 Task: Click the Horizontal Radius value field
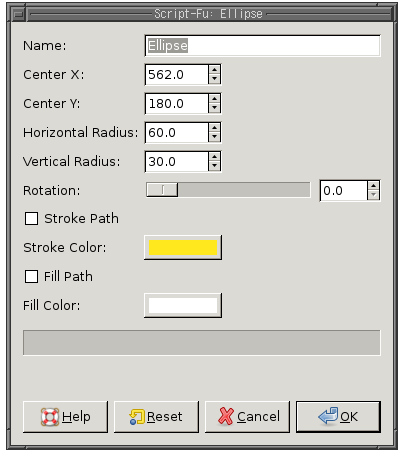[177, 133]
